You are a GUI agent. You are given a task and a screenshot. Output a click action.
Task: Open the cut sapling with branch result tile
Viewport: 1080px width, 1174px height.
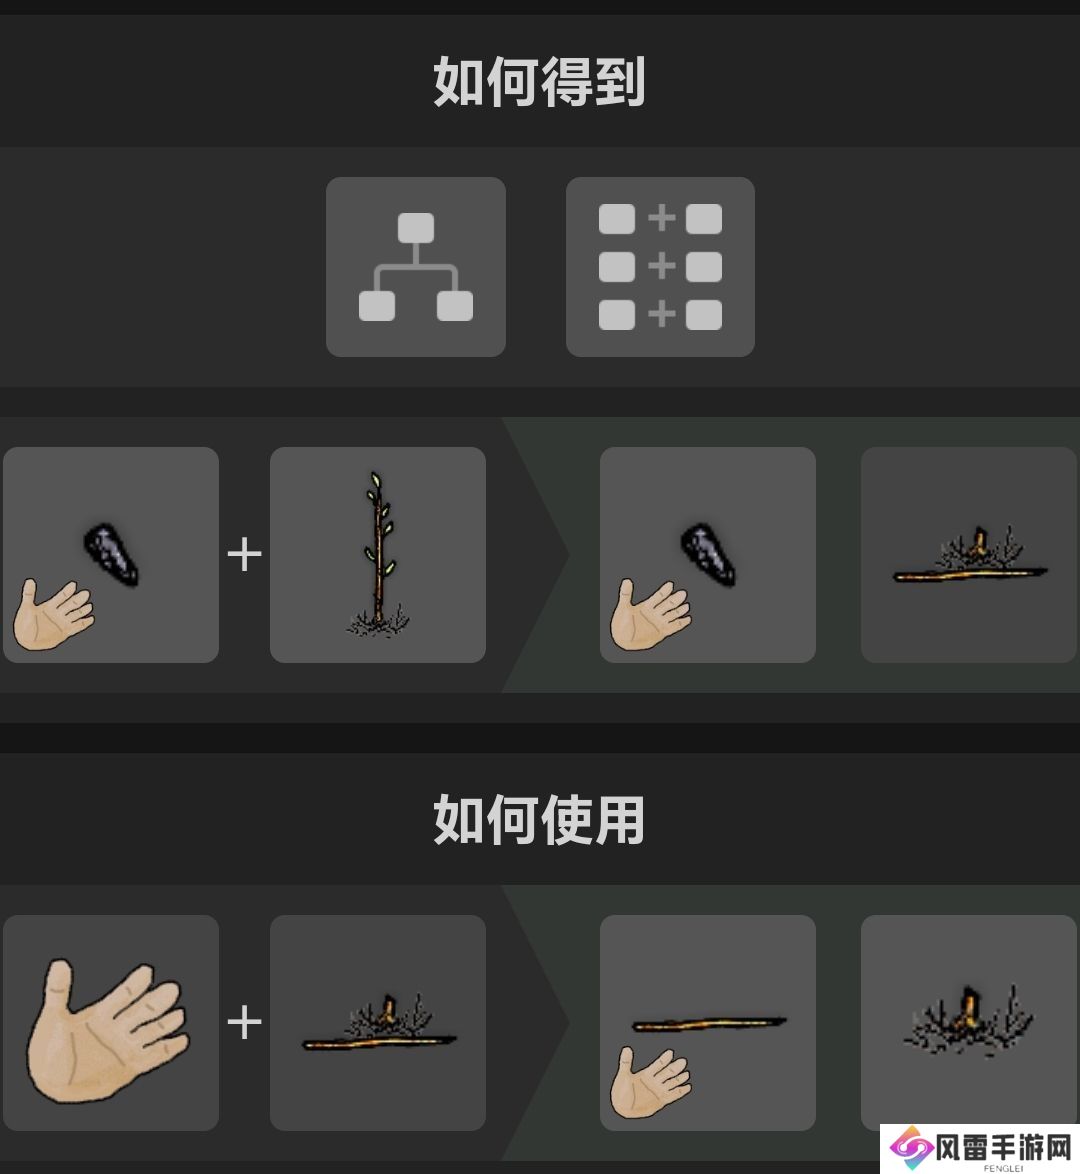[x=968, y=555]
